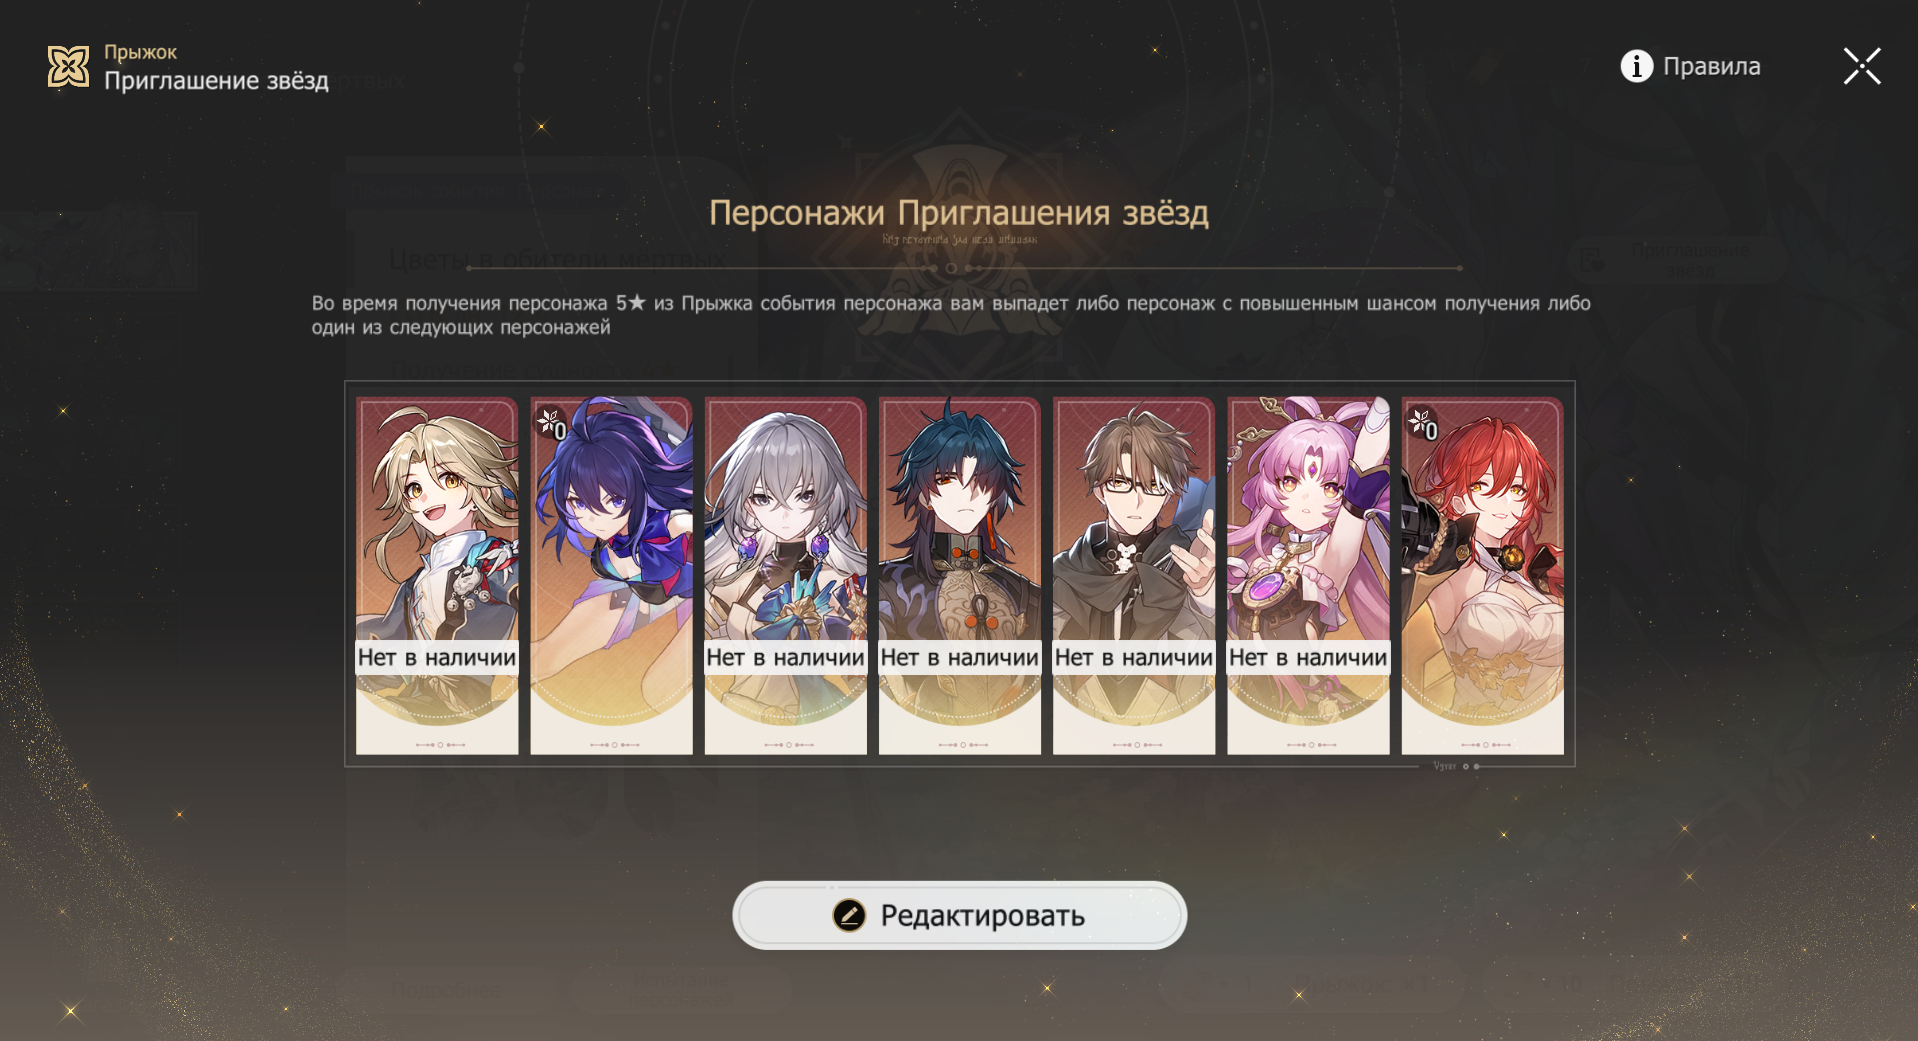Select the silver-haired character card

786,576
